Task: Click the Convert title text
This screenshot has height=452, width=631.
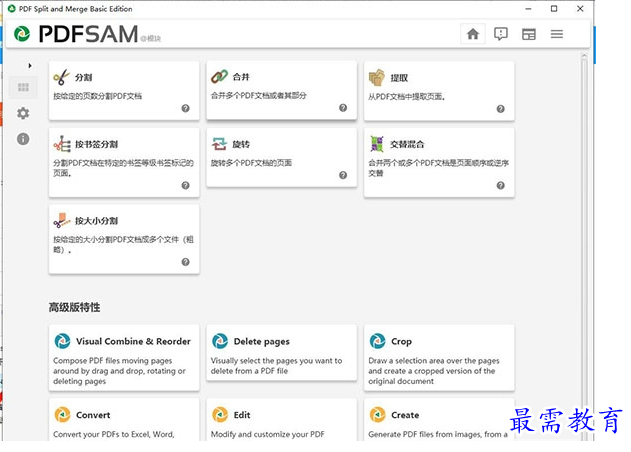Action: 93,415
